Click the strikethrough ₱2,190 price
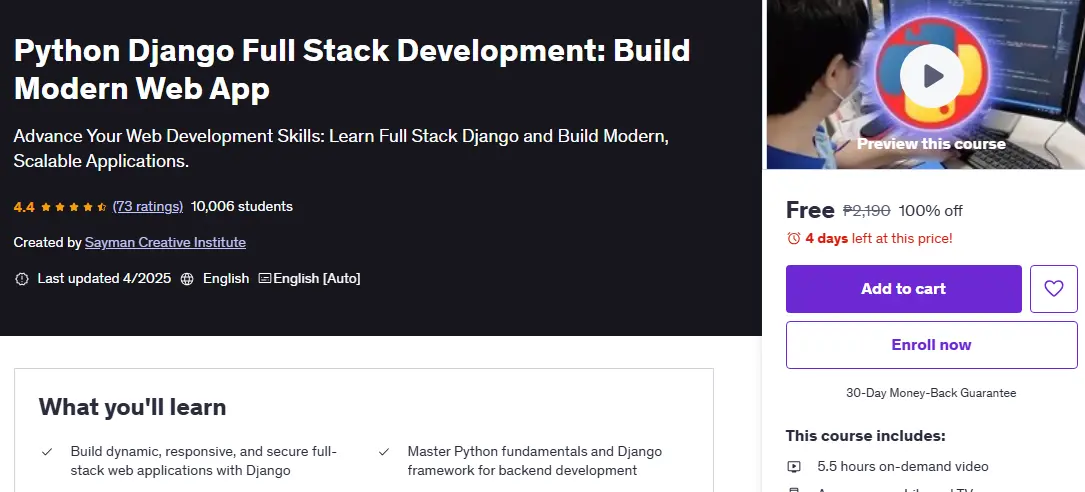Image resolution: width=1085 pixels, height=492 pixels. (866, 210)
